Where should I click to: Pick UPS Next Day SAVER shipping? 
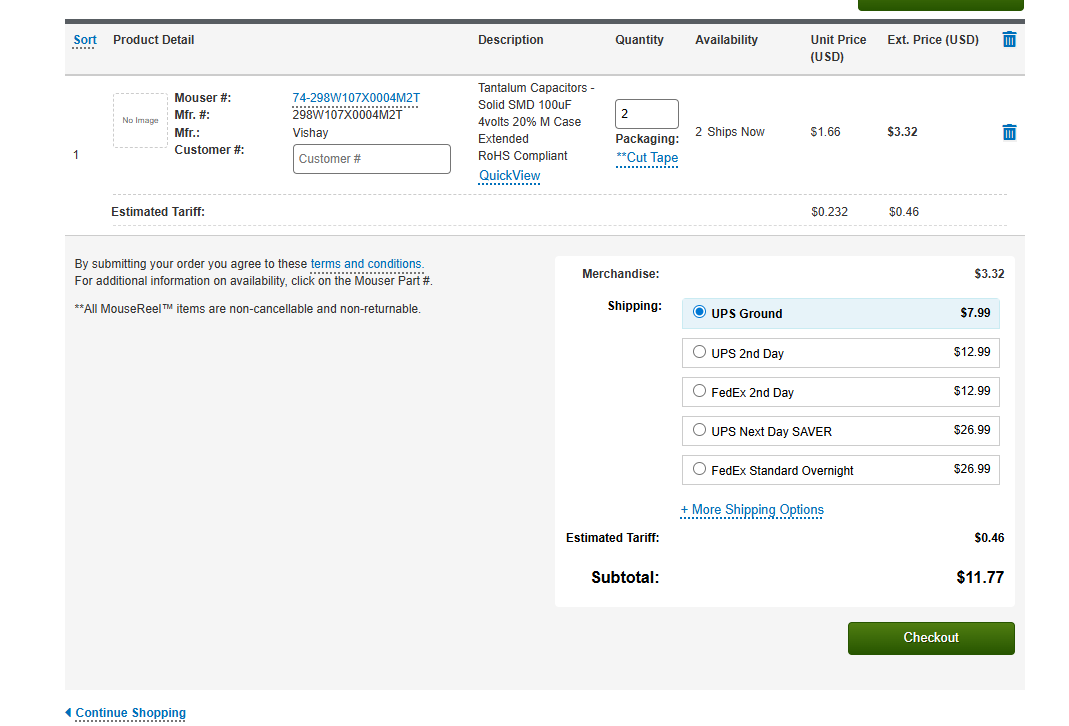click(x=700, y=430)
